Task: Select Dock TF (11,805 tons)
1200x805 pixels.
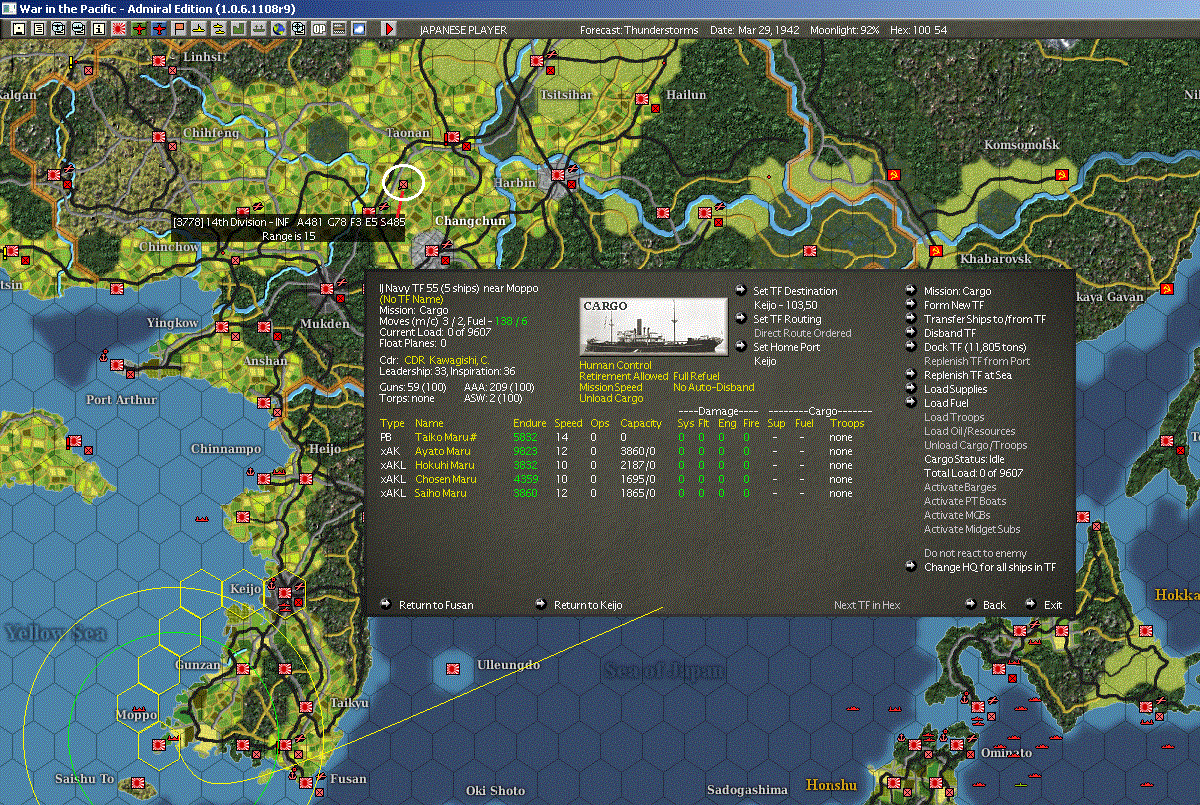Action: (x=975, y=347)
